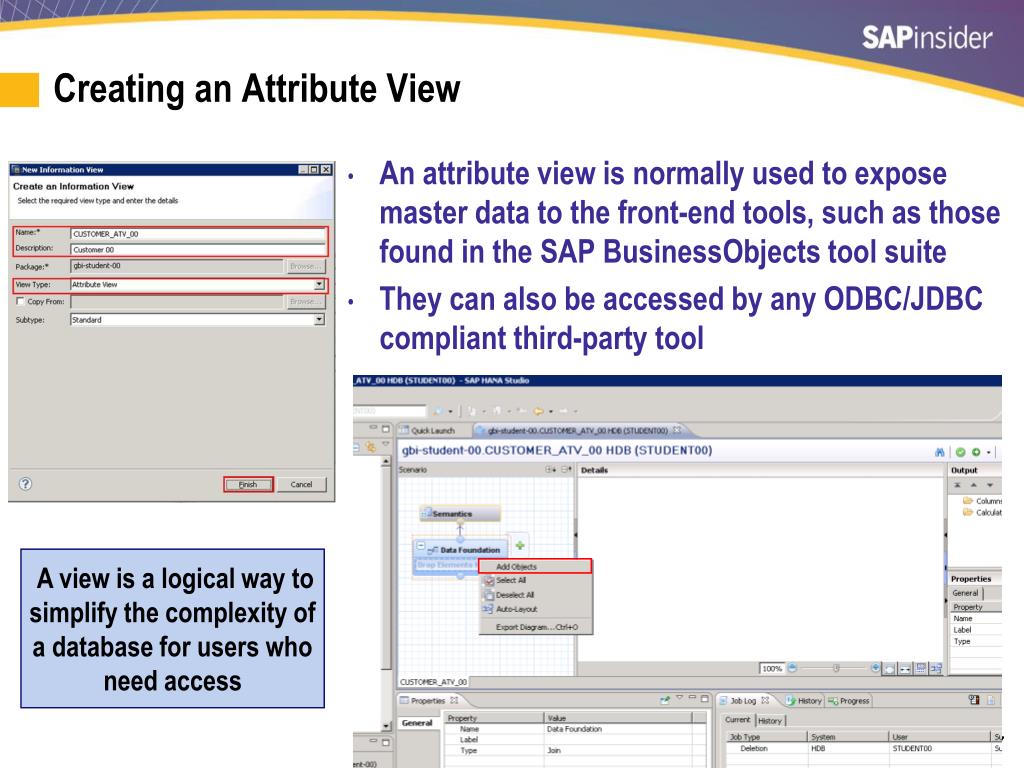The width and height of the screenshot is (1024, 768).
Task: Switch to the Progress tab
Action: pos(849,701)
